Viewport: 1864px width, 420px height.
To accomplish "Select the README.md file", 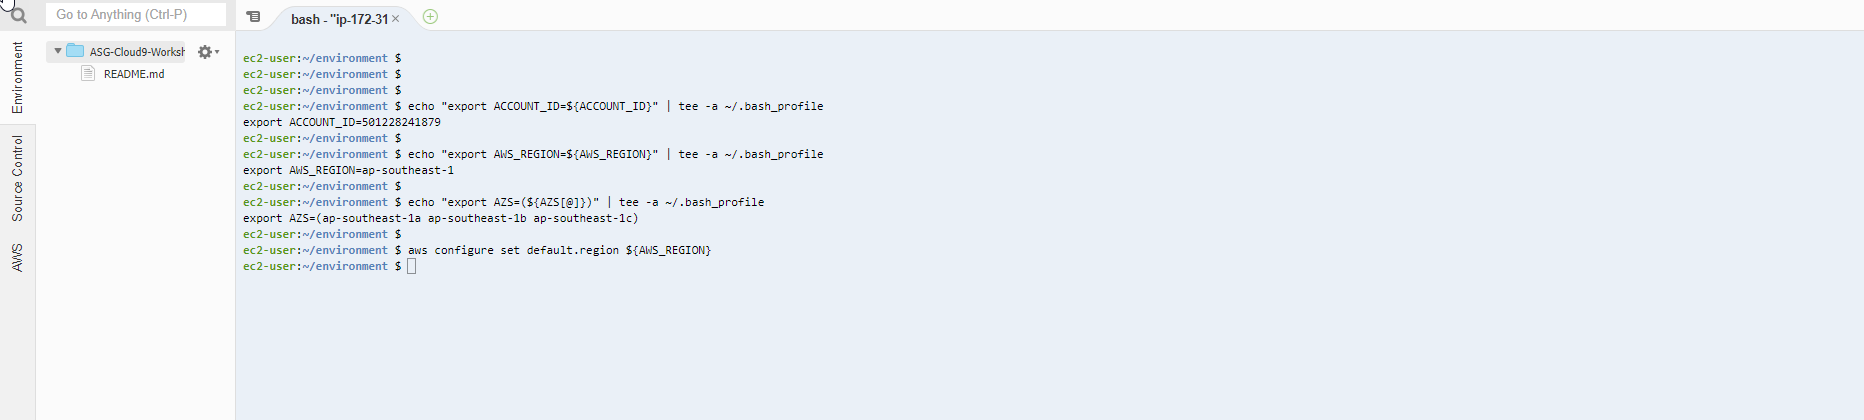I will pos(134,74).
